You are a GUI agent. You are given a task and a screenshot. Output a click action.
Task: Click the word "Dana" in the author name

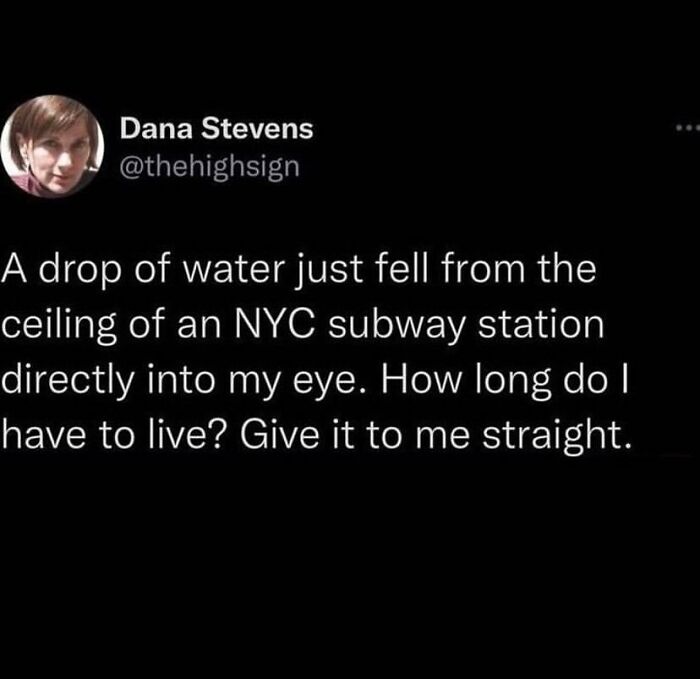pyautogui.click(x=156, y=129)
